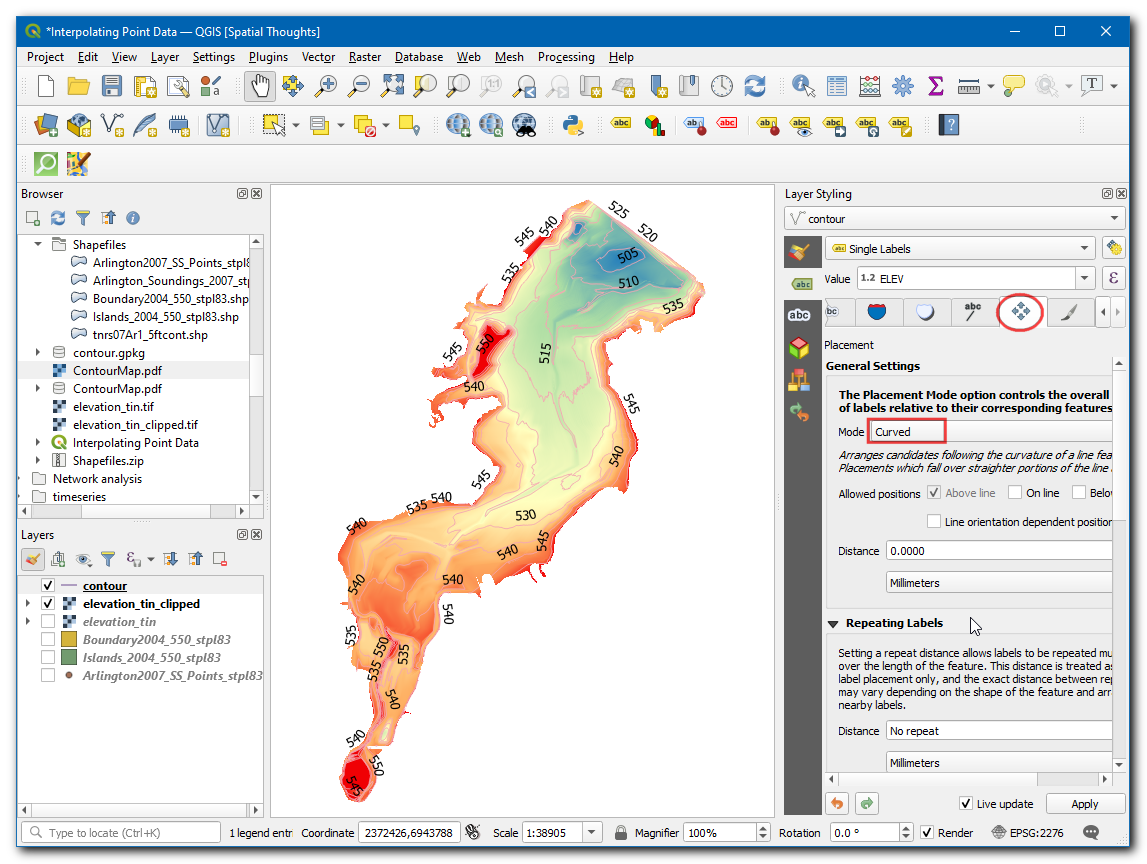Open the expression editor epsilon button
Viewport: 1147px width, 864px height.
pos(1112,279)
